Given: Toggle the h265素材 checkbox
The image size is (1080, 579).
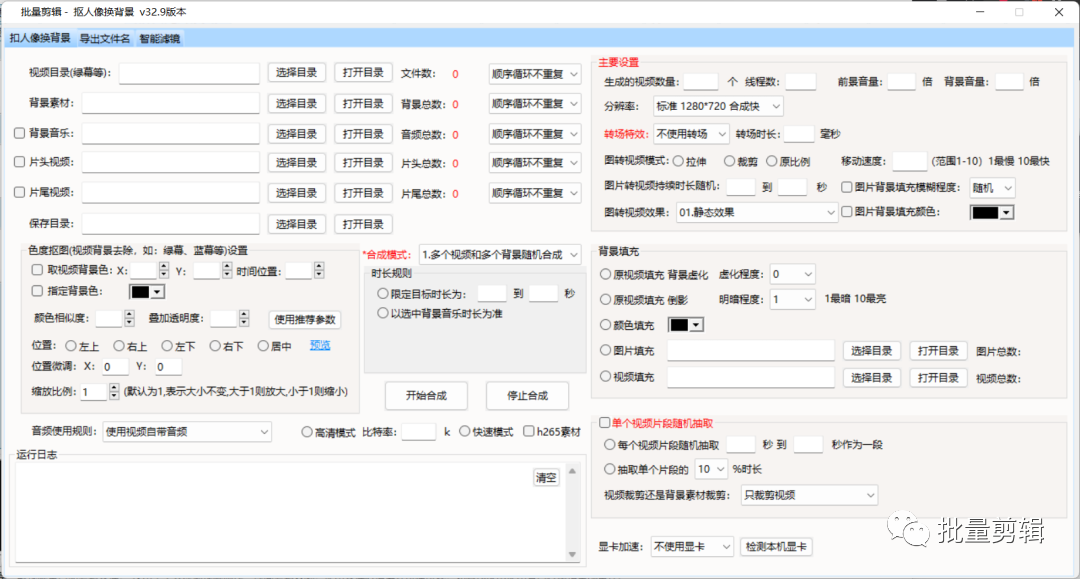Looking at the screenshot, I should pos(528,432).
